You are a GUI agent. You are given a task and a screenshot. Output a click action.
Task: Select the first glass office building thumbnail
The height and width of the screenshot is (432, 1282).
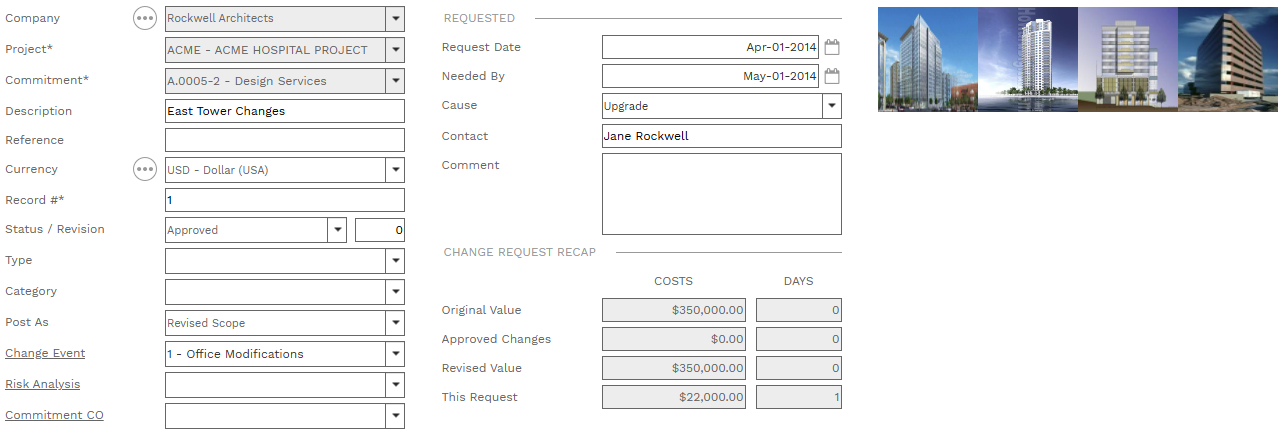coord(927,59)
